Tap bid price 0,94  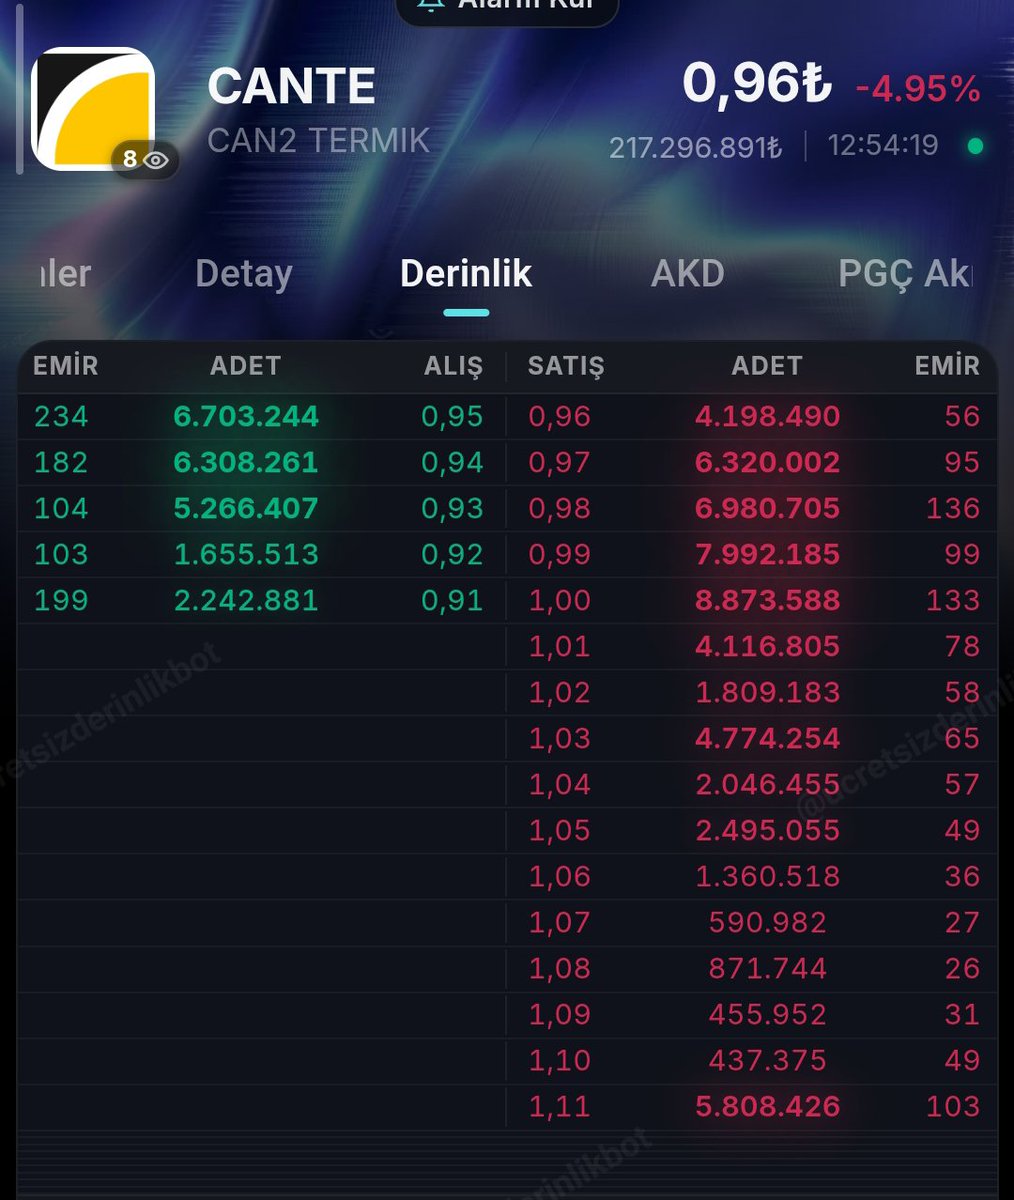[452, 462]
